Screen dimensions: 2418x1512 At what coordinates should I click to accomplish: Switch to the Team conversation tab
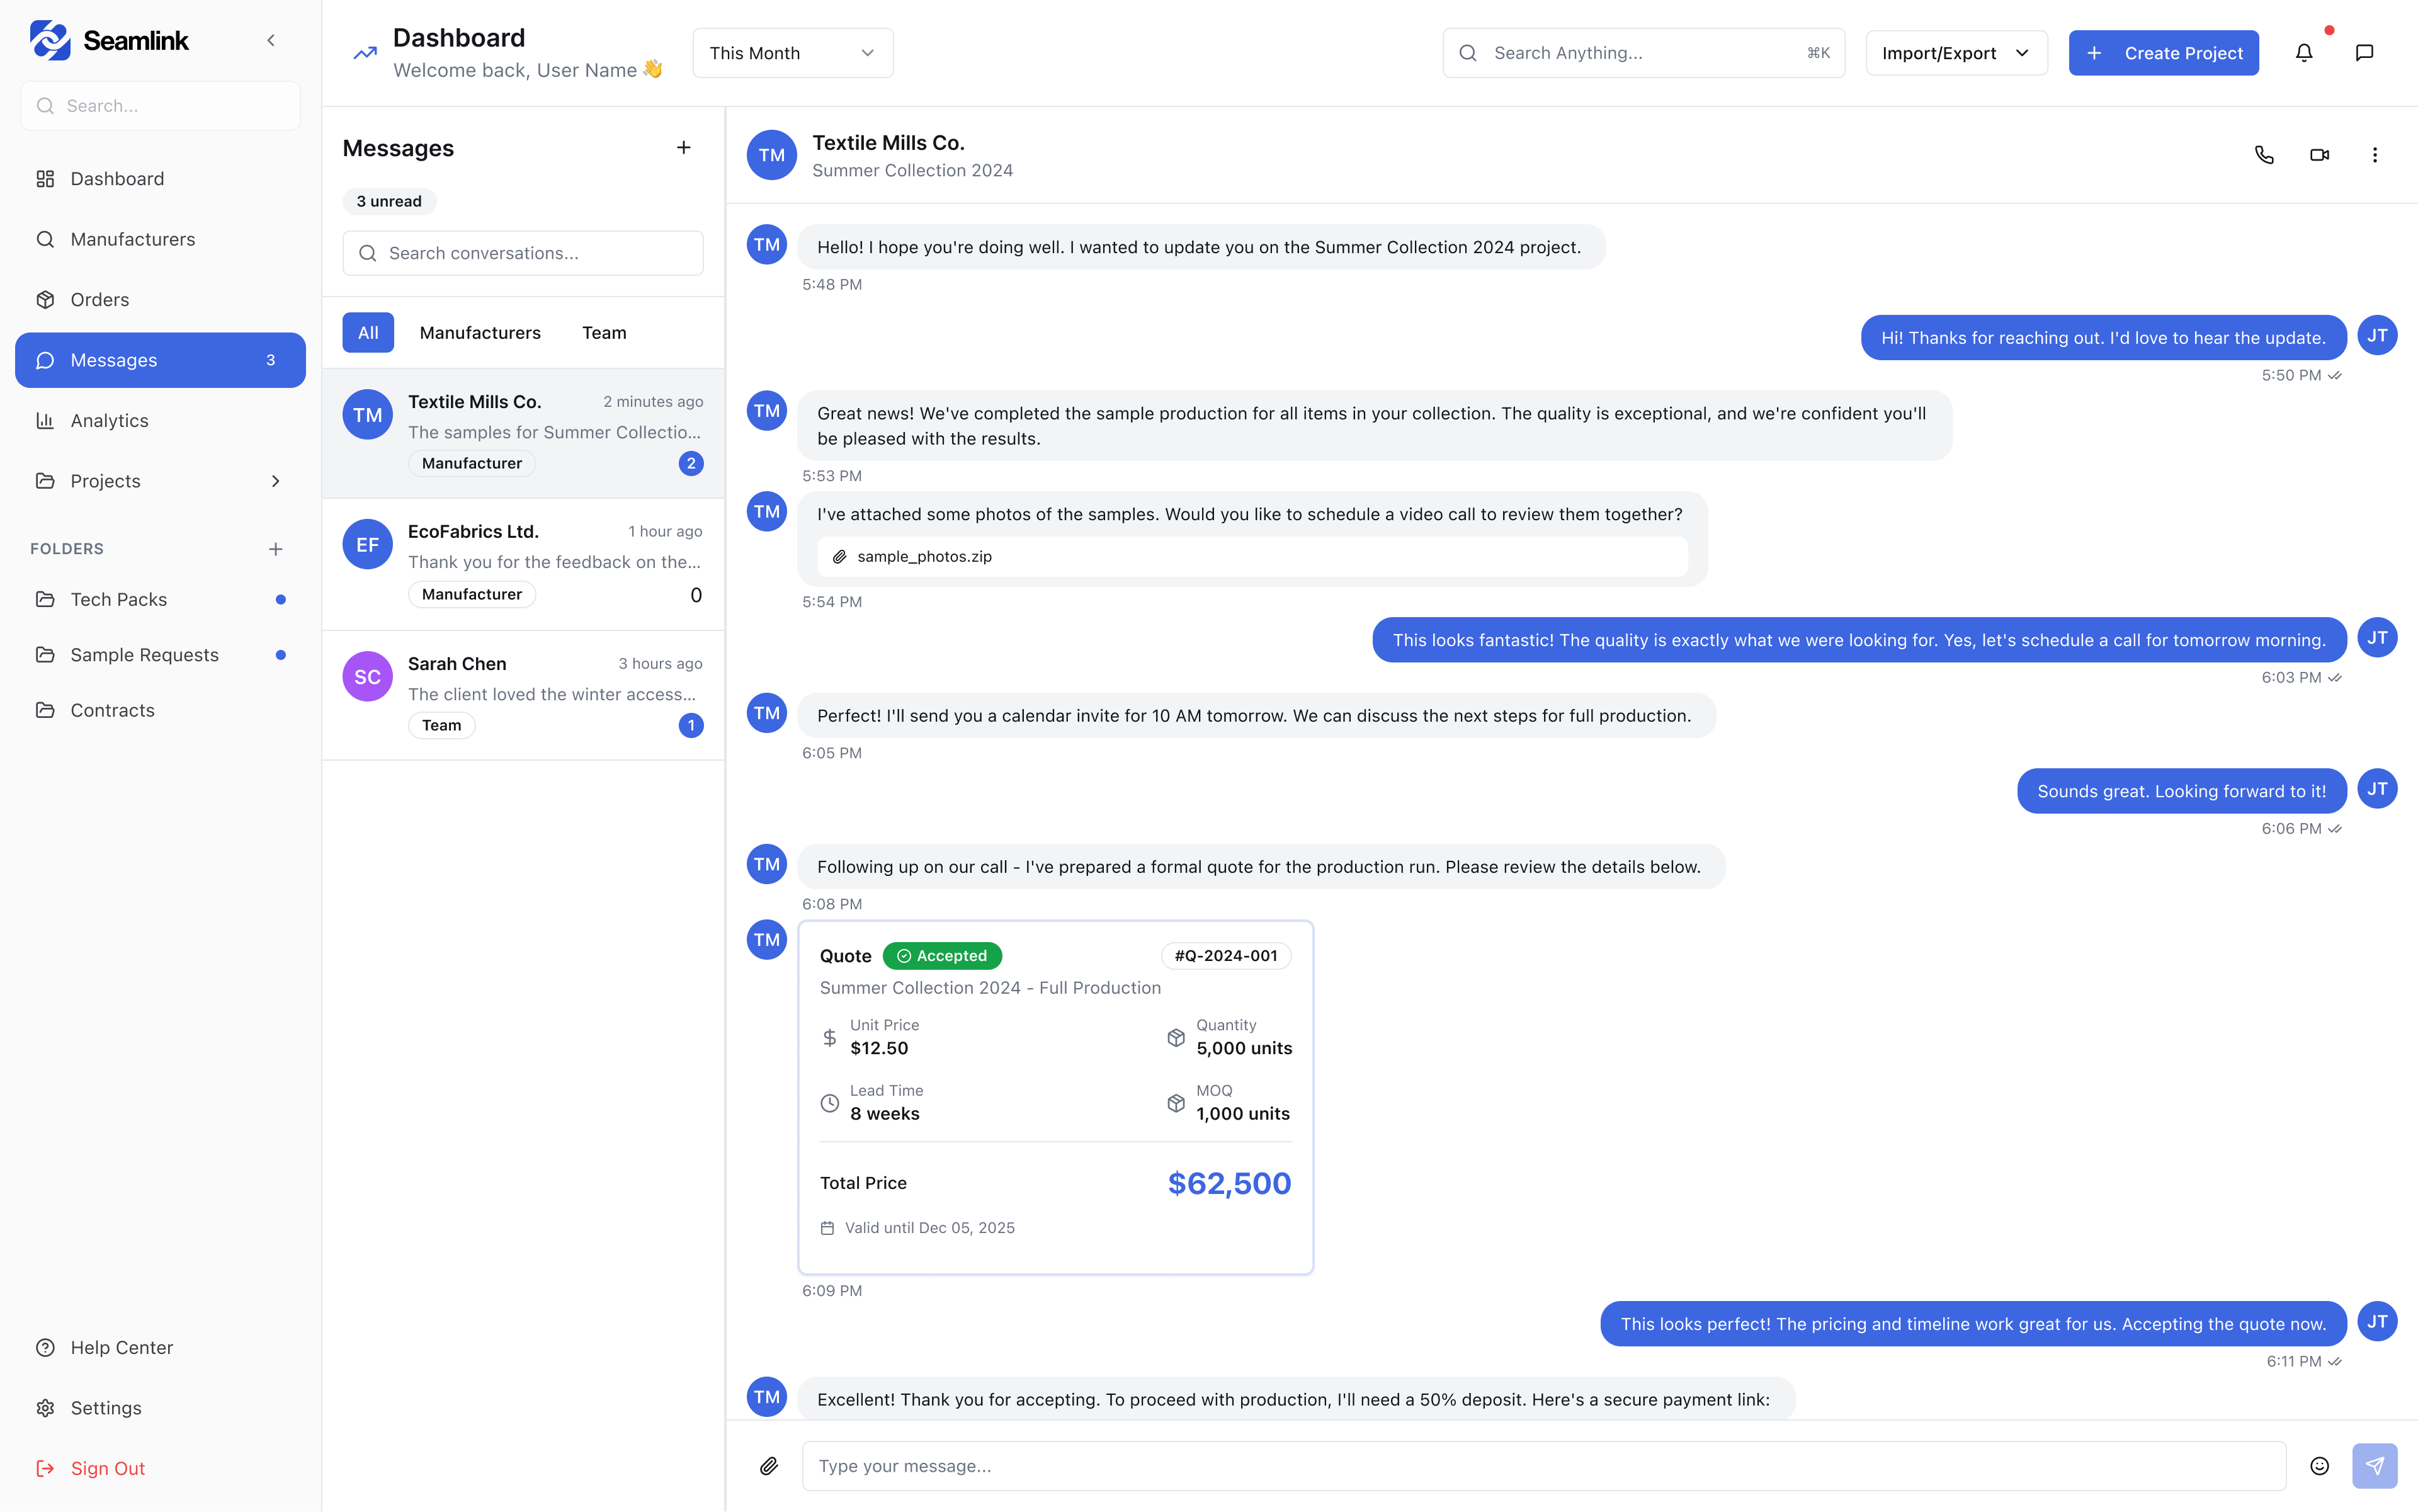604,333
